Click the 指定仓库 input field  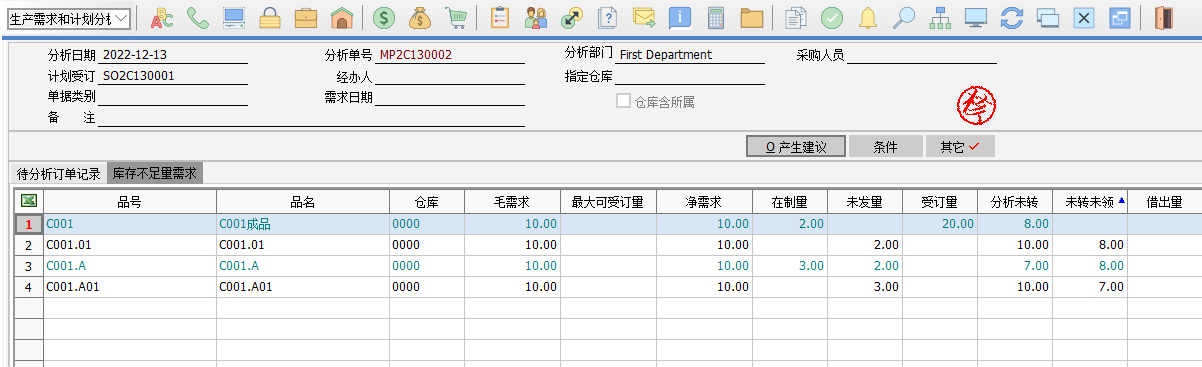pyautogui.click(x=690, y=77)
